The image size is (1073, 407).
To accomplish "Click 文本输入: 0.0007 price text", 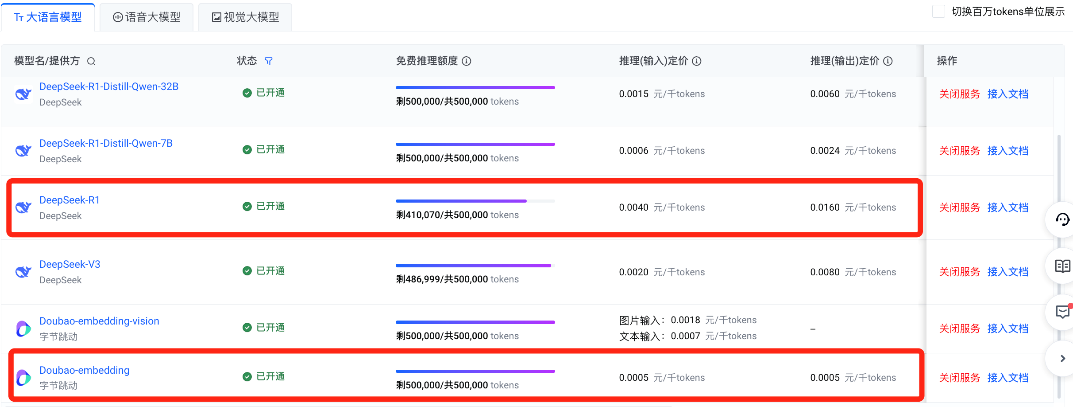I will pyautogui.click(x=688, y=336).
